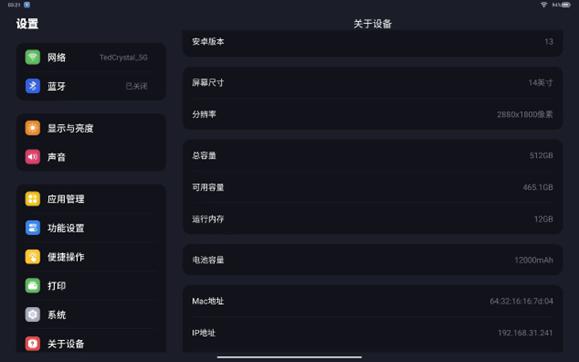Tap the Mac地址 row
Screen dimensions: 579x362
coord(373,301)
